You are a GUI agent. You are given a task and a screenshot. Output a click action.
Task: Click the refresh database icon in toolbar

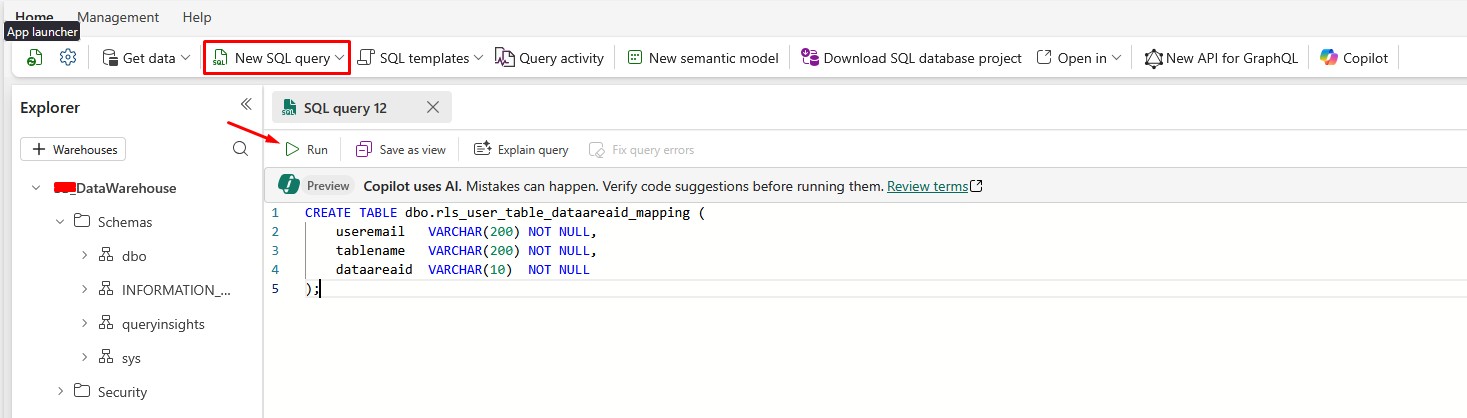35,58
